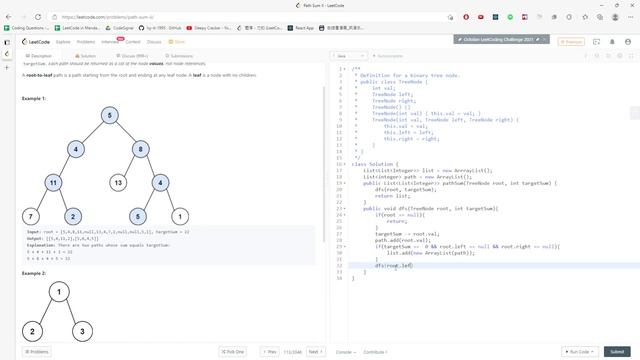640x360 pixels.
Task: Open the browser profile avatar
Action: tap(615, 17)
